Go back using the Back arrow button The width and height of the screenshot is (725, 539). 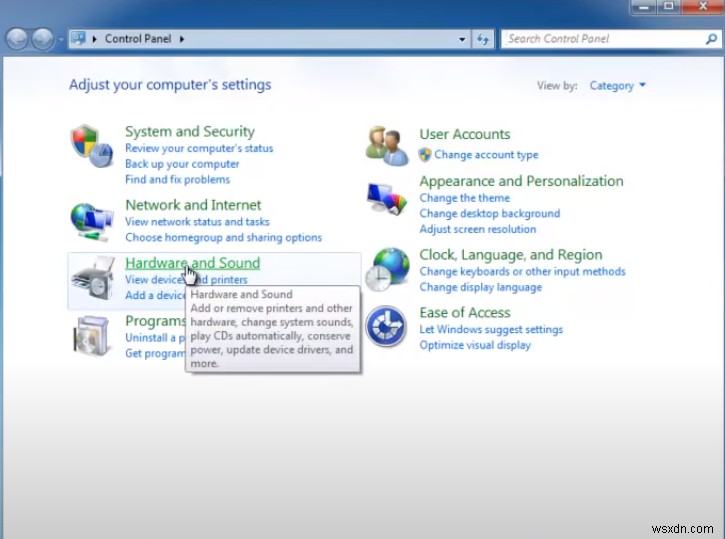pos(18,39)
